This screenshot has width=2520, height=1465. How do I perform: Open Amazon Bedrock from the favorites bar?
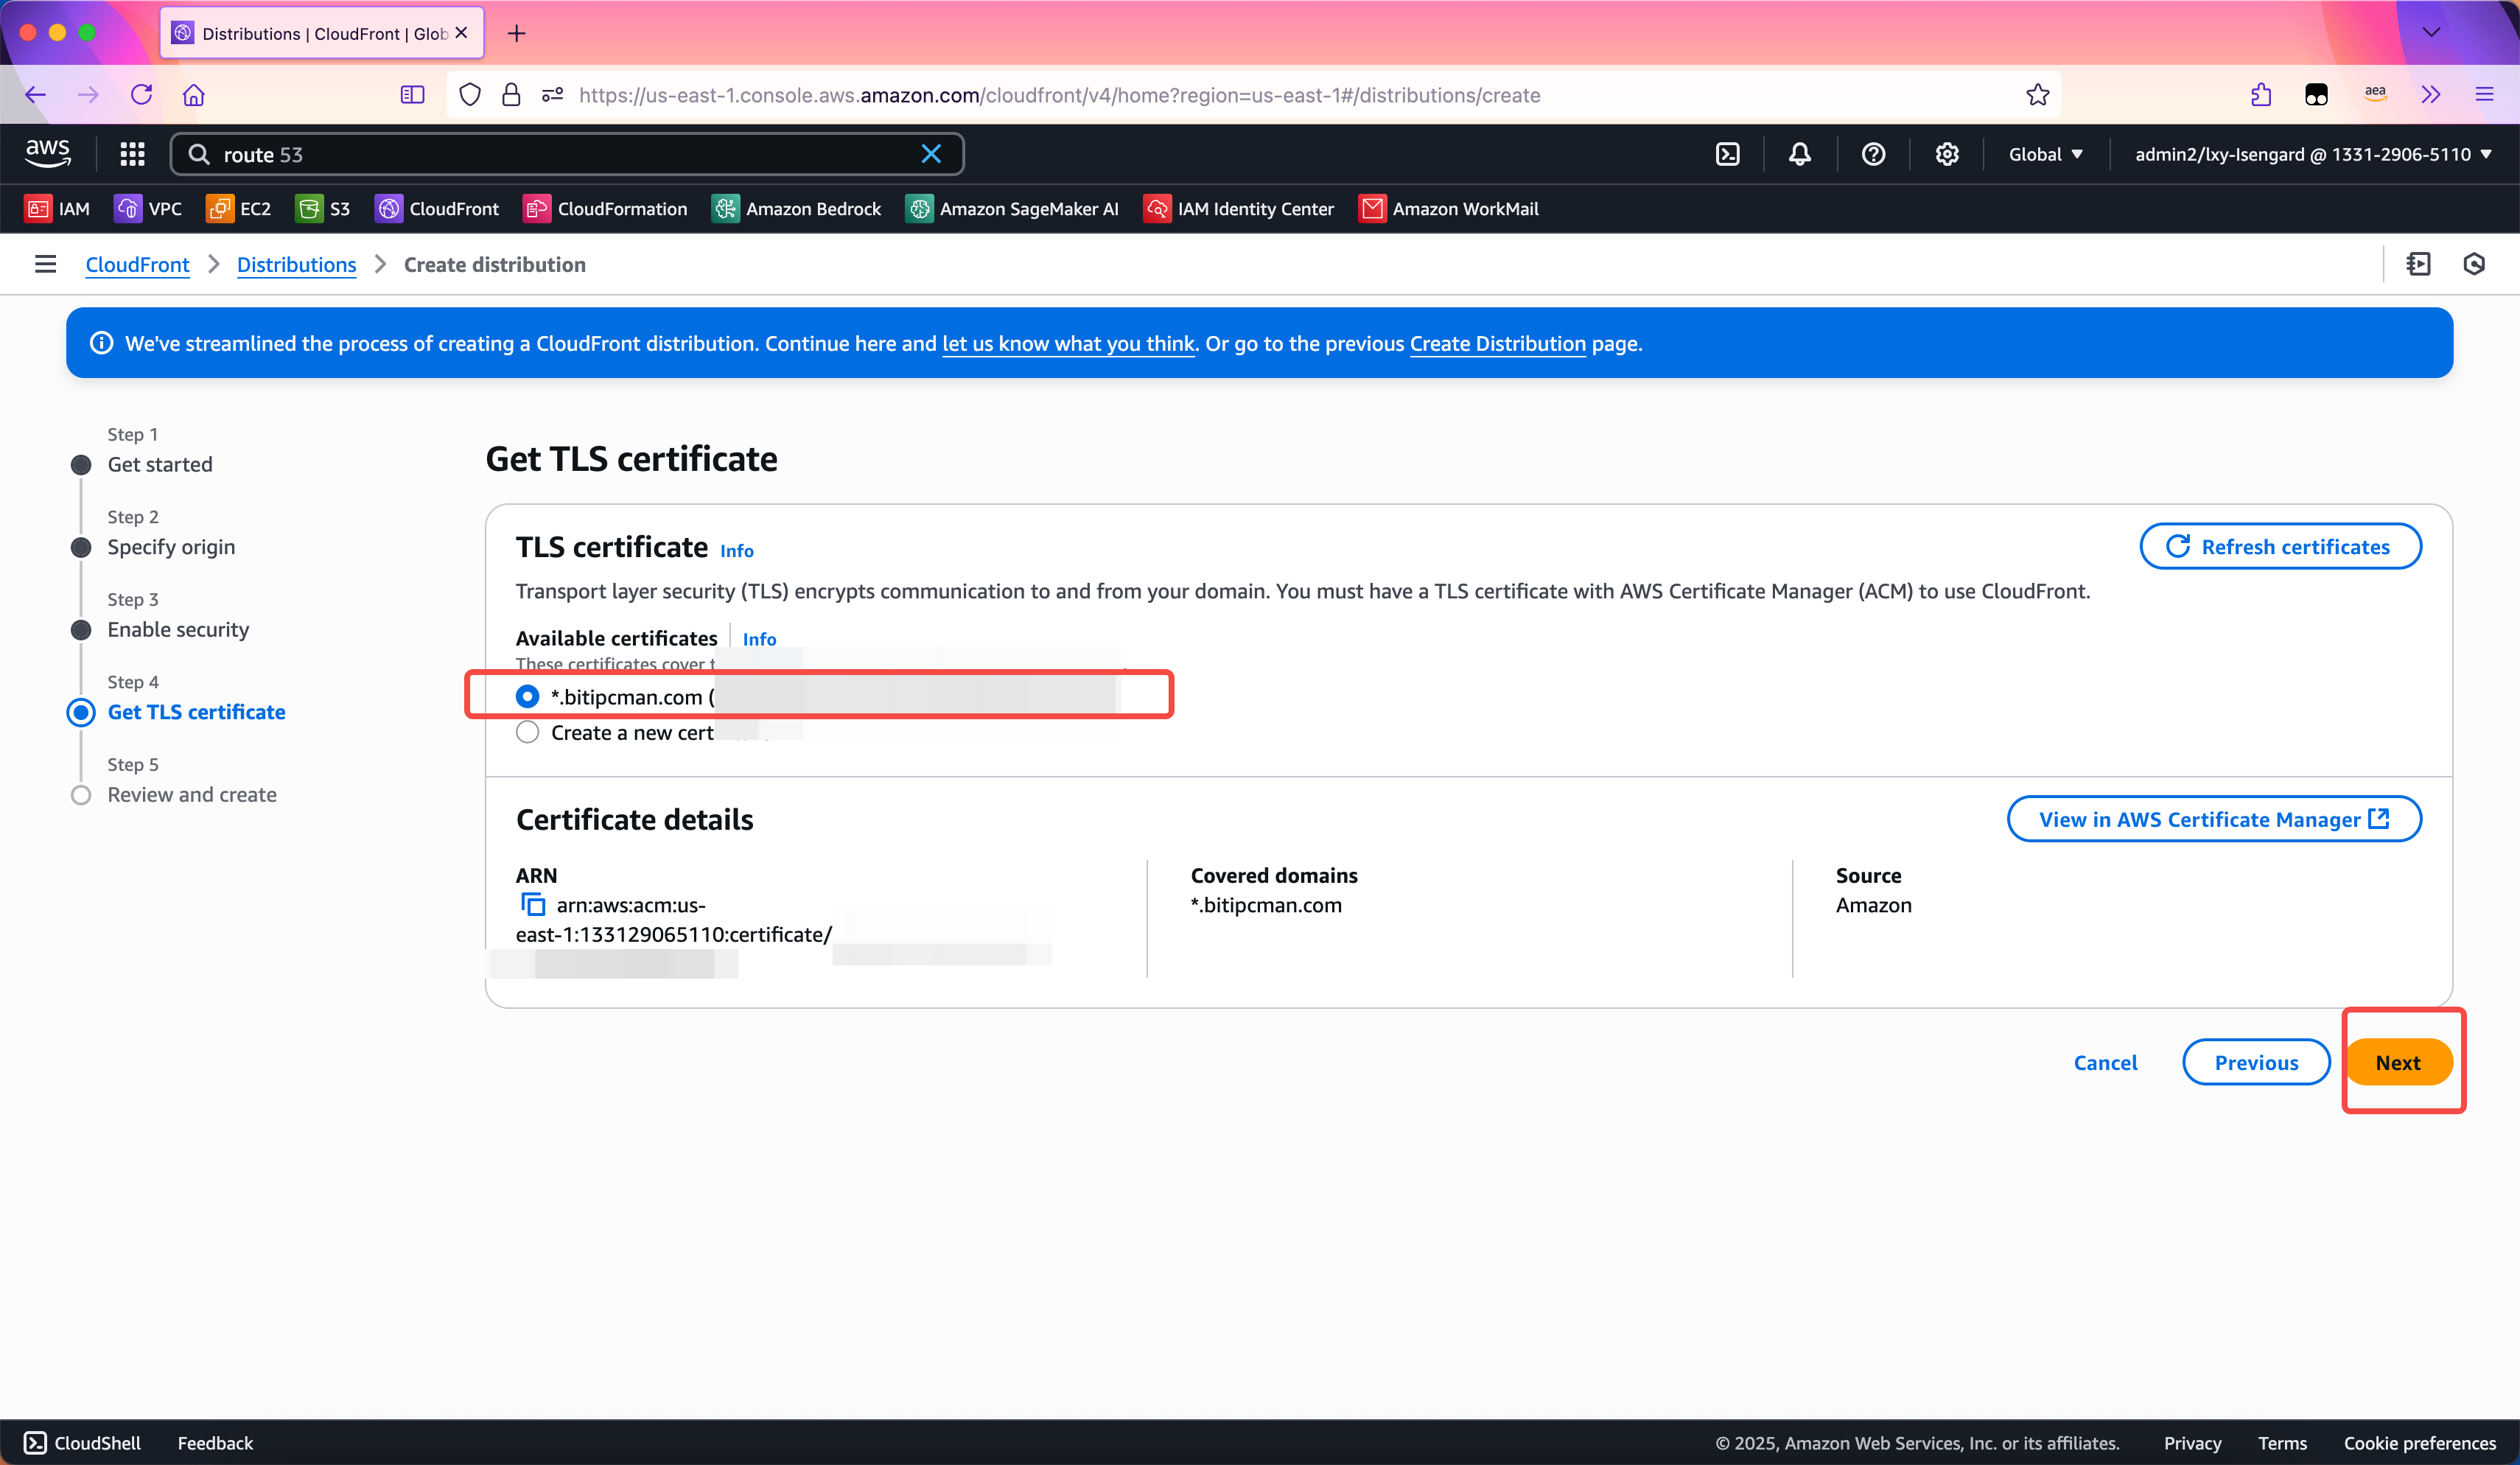pyautogui.click(x=796, y=209)
